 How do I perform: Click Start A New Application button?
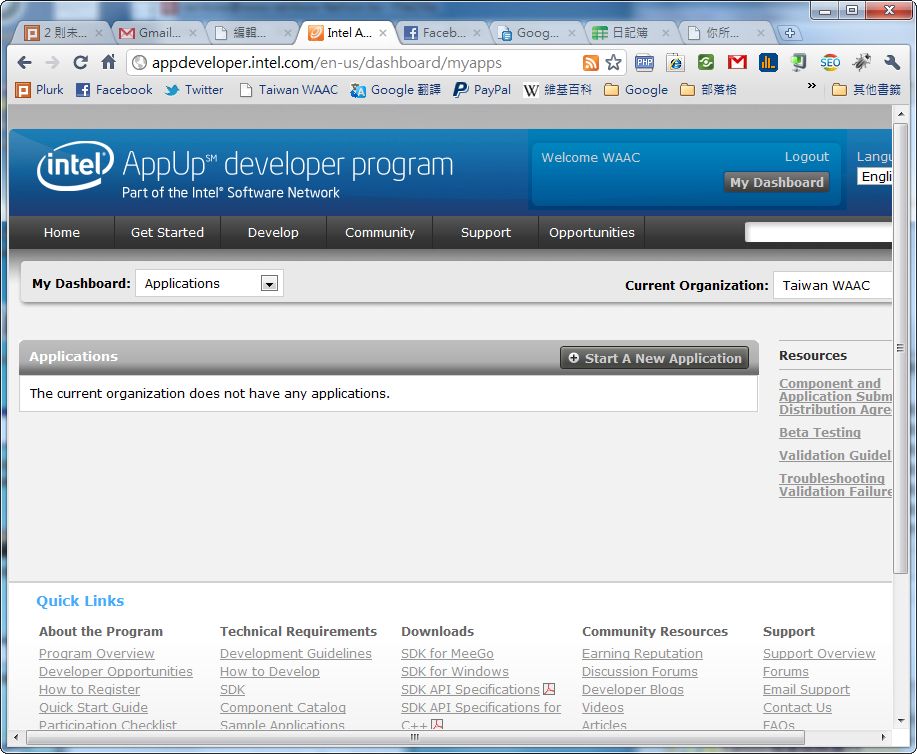point(654,358)
